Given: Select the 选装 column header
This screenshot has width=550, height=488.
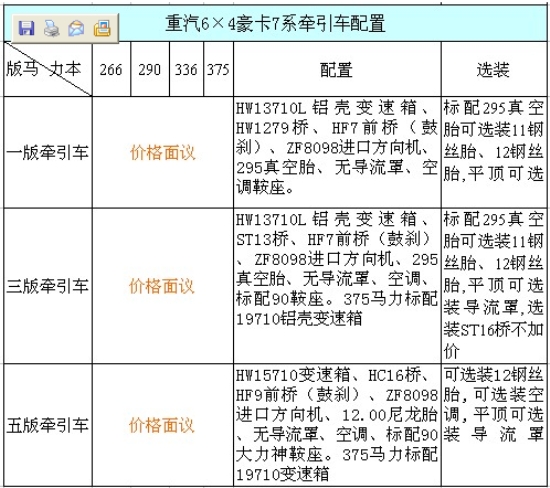Looking at the screenshot, I should tap(494, 69).
